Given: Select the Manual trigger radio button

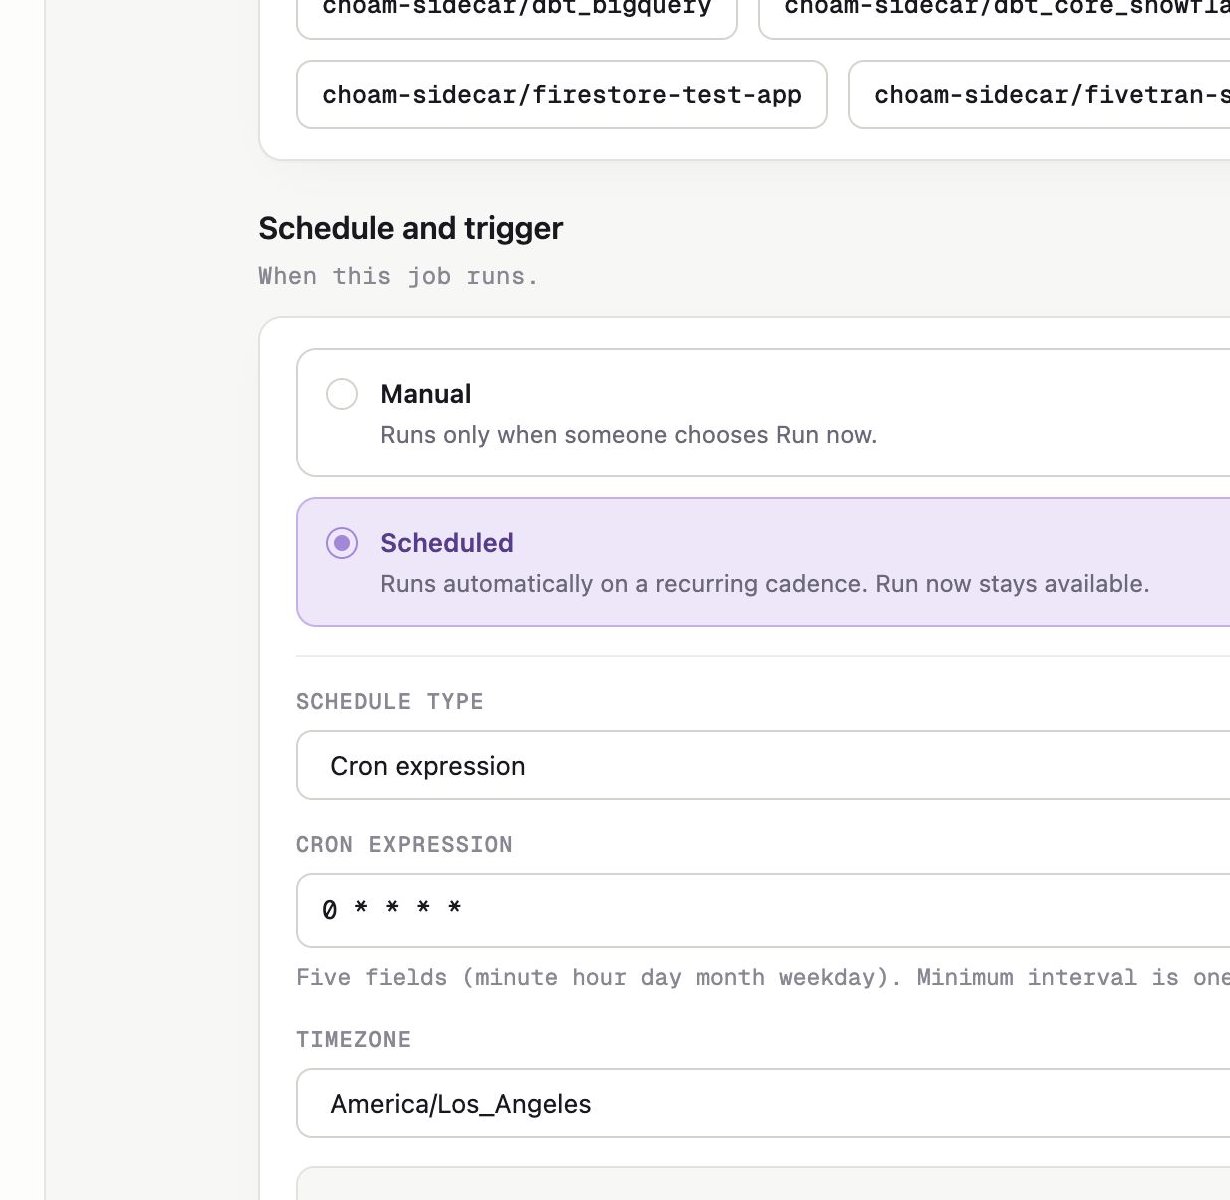Looking at the screenshot, I should (342, 394).
